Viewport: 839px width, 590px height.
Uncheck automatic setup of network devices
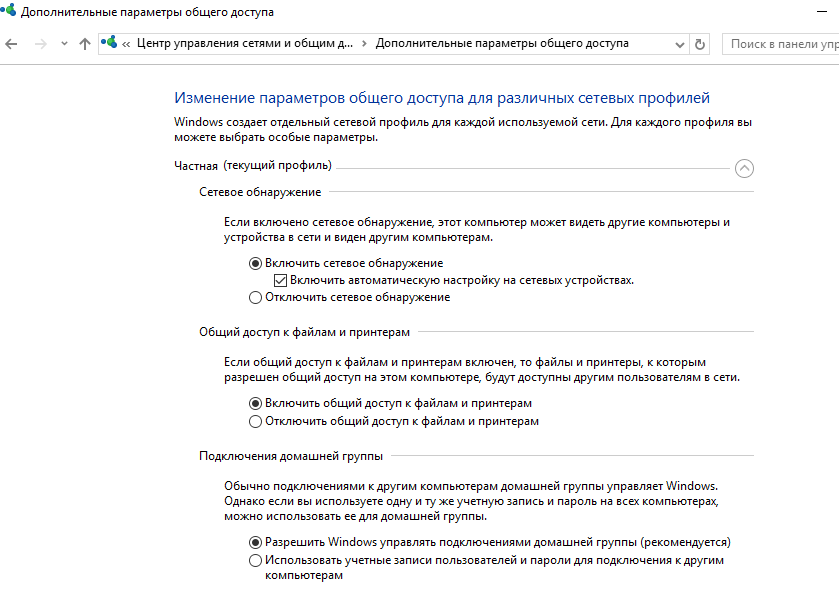click(x=282, y=280)
